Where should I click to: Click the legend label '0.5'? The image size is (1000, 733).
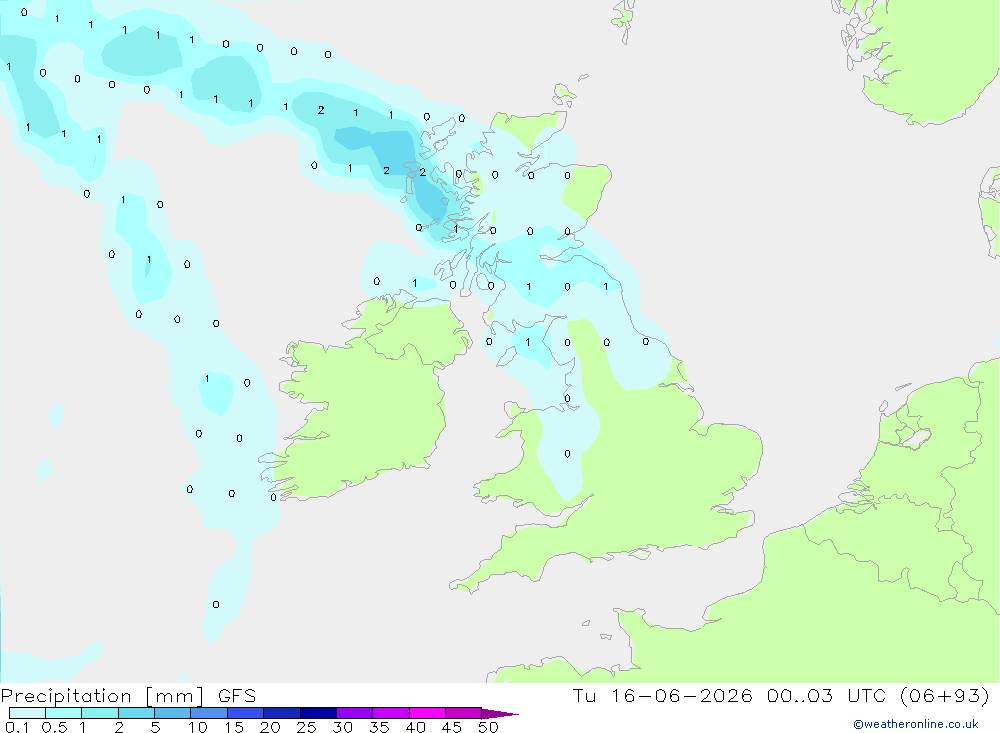pyautogui.click(x=54, y=727)
